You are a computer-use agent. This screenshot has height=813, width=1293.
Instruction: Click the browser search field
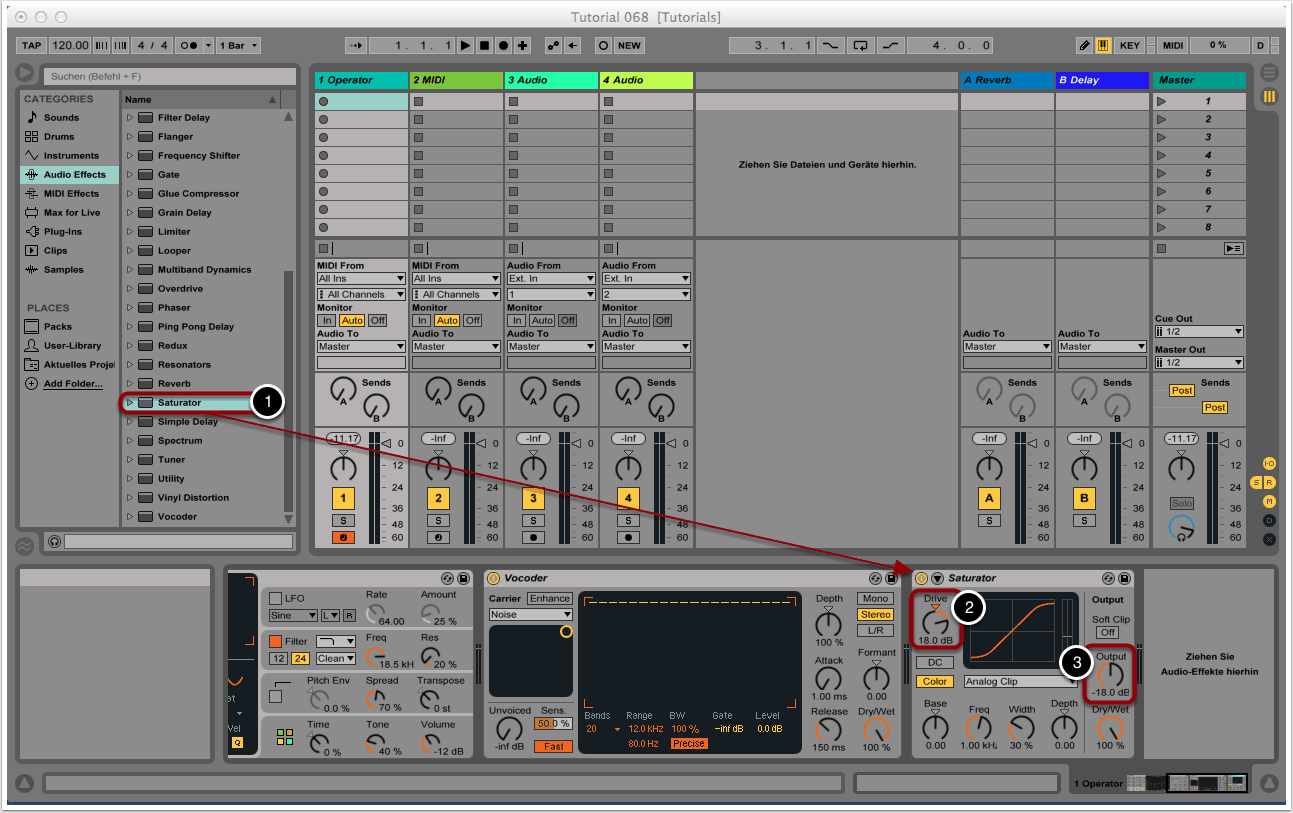click(x=170, y=76)
